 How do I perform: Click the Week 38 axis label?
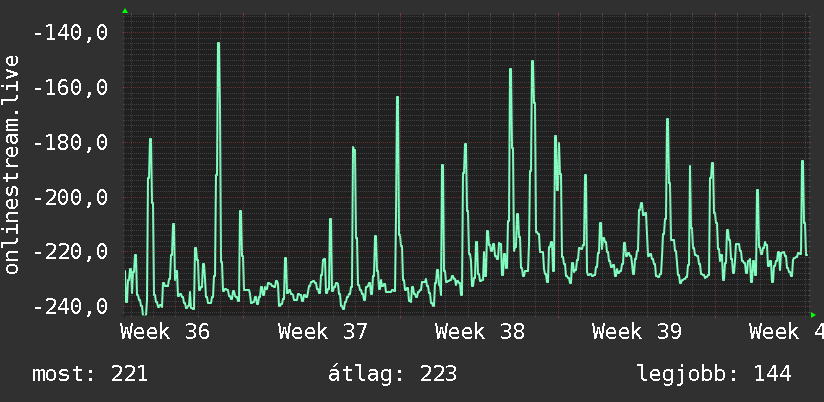(480, 332)
